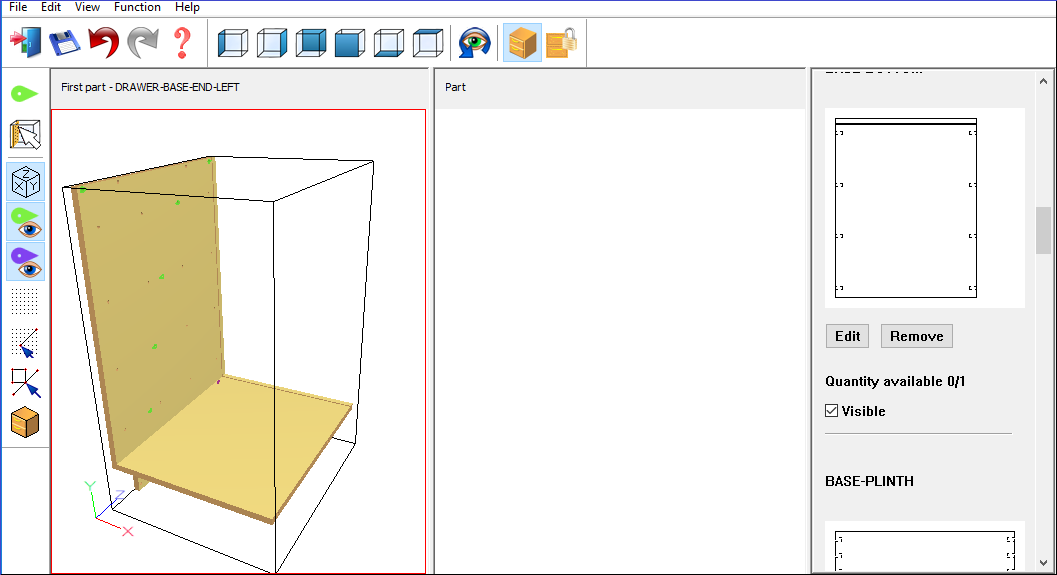Click the dotted grid icon

25,301
